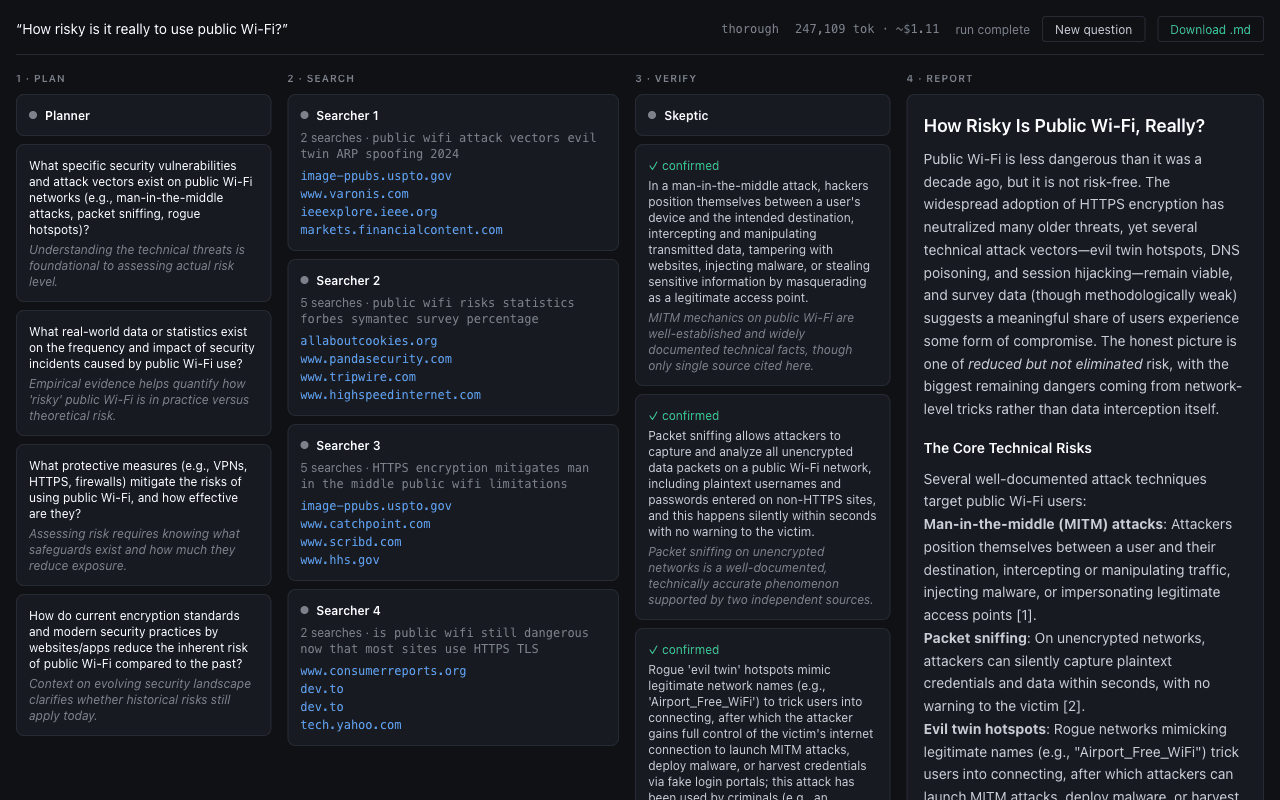Viewport: 1280px width, 800px height.
Task: Click the confirmed checkmark on the man-in-the-middle claim
Action: [x=653, y=166]
